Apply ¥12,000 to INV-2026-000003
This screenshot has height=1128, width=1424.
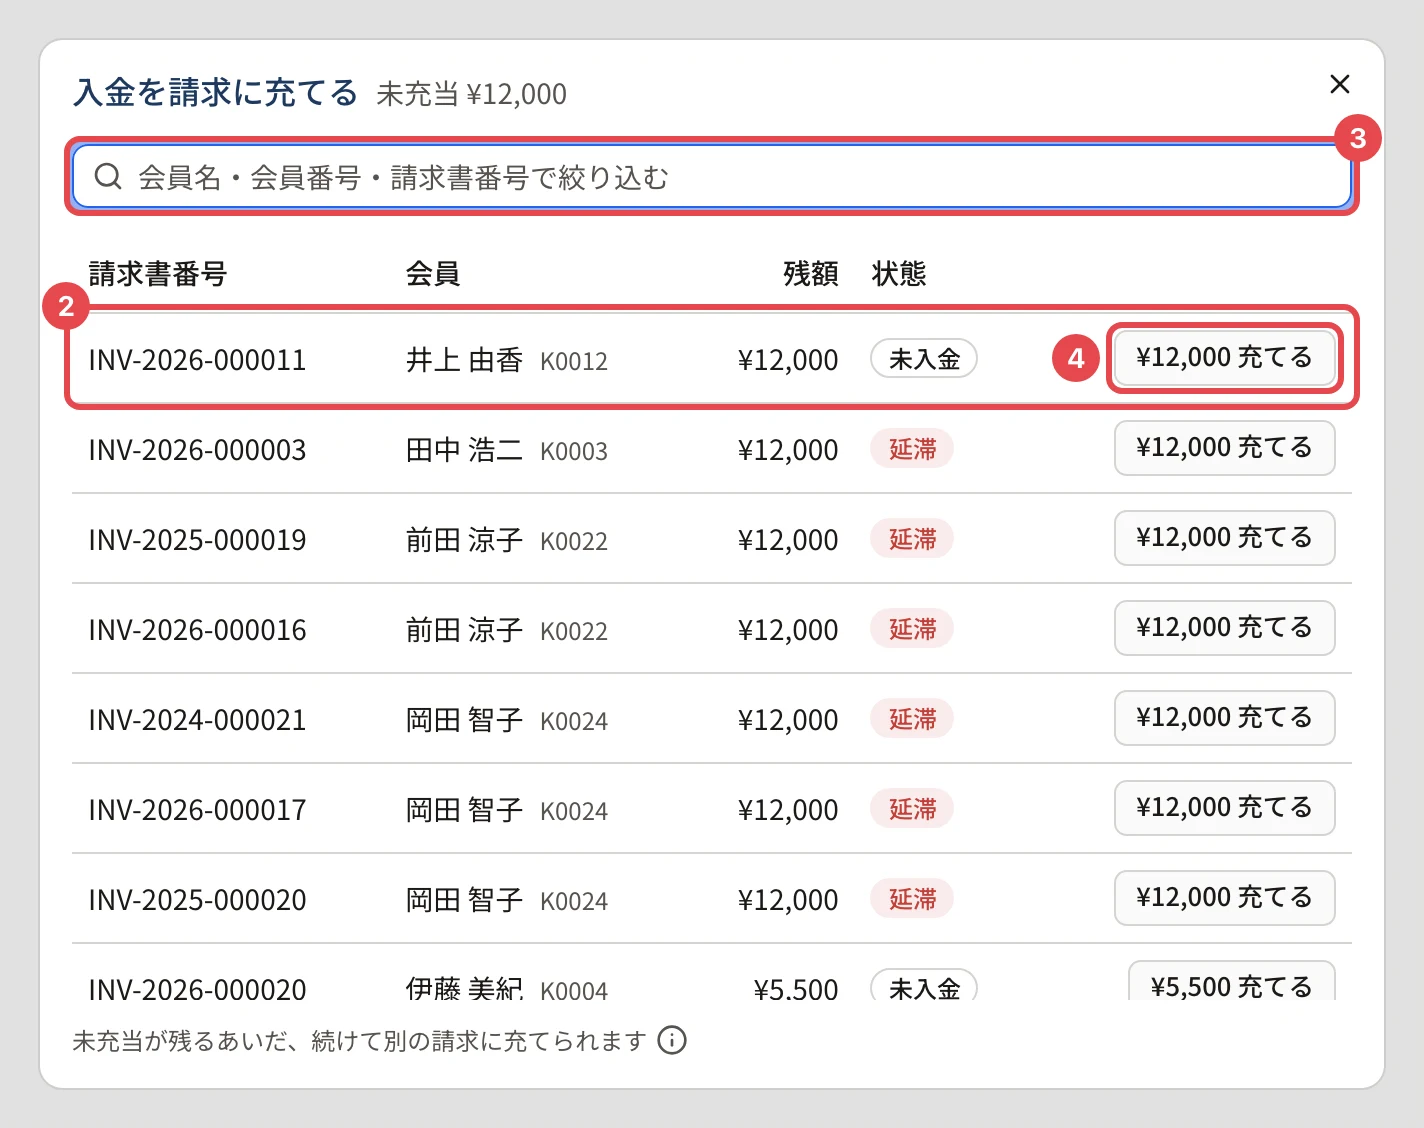coord(1225,448)
